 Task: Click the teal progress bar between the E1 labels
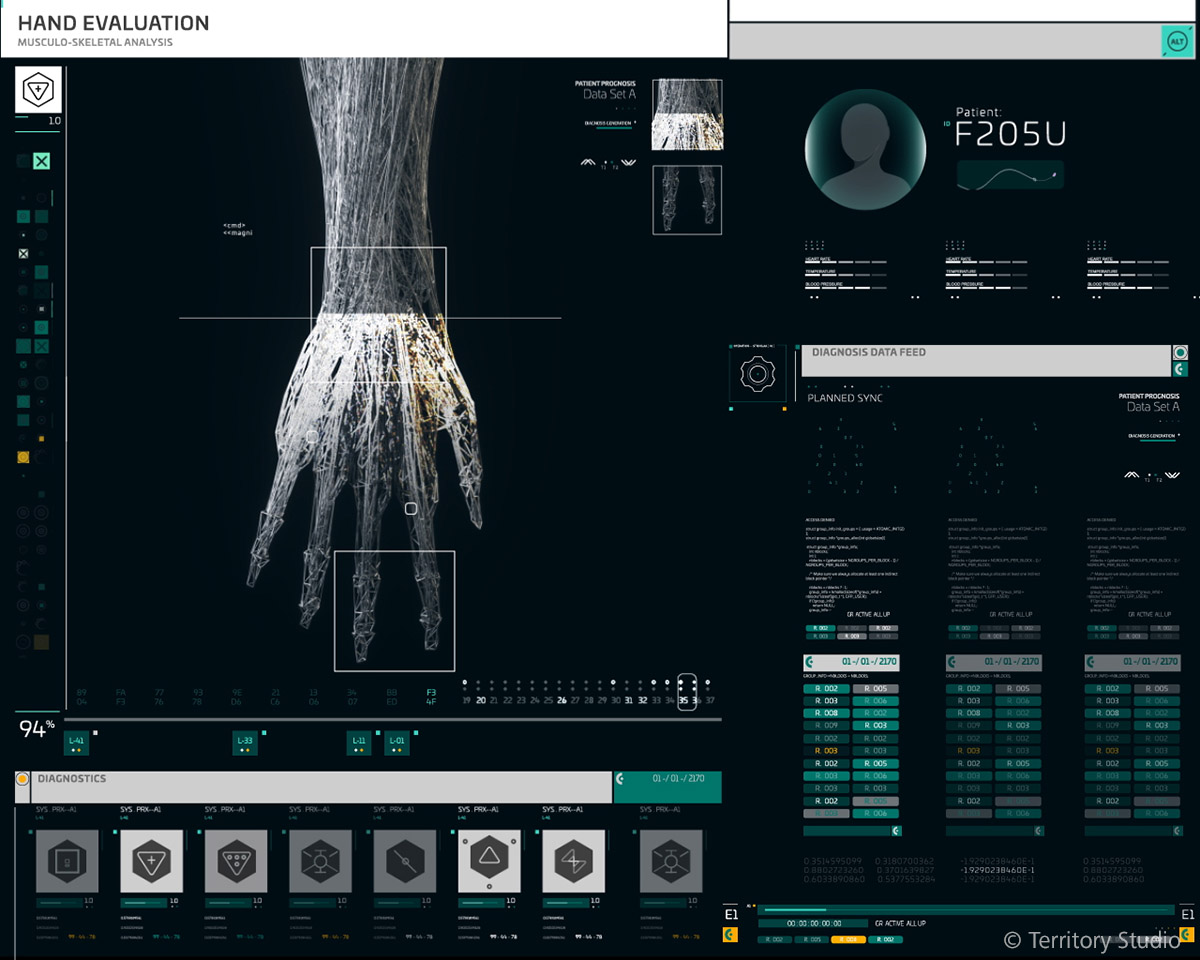(x=967, y=909)
